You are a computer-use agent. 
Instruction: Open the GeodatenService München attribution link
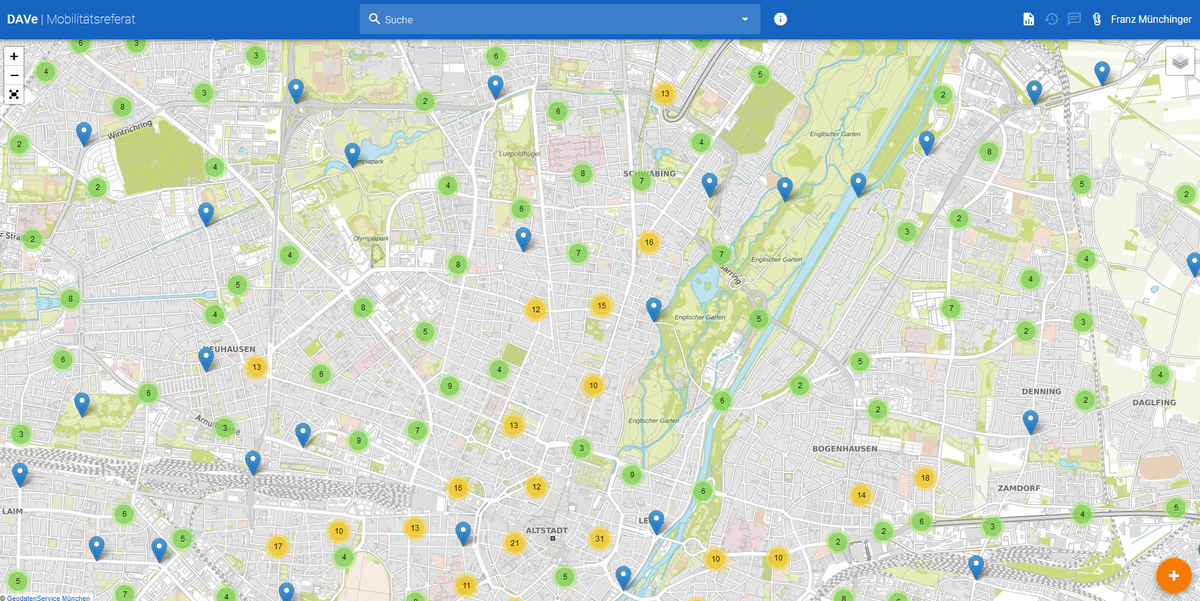point(48,597)
